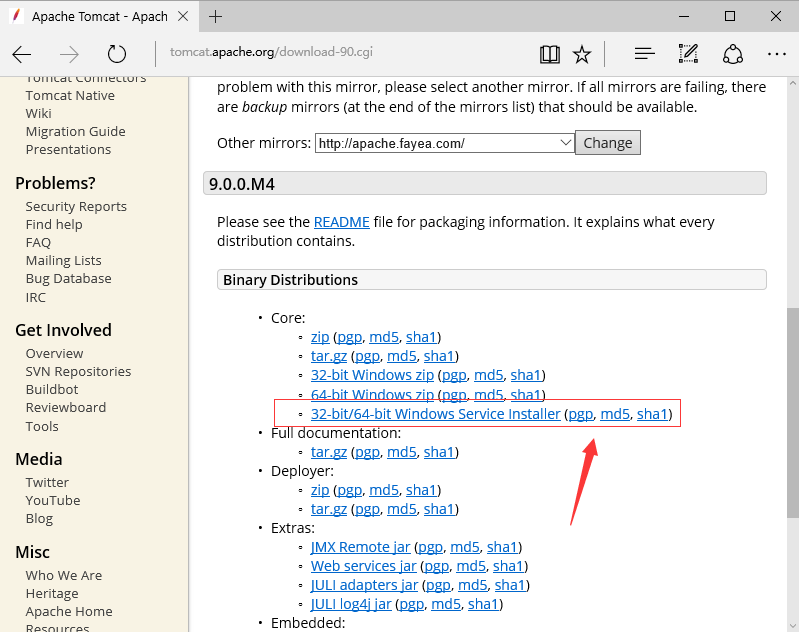Open the Share icon in toolbar
799x632 pixels.
click(732, 54)
